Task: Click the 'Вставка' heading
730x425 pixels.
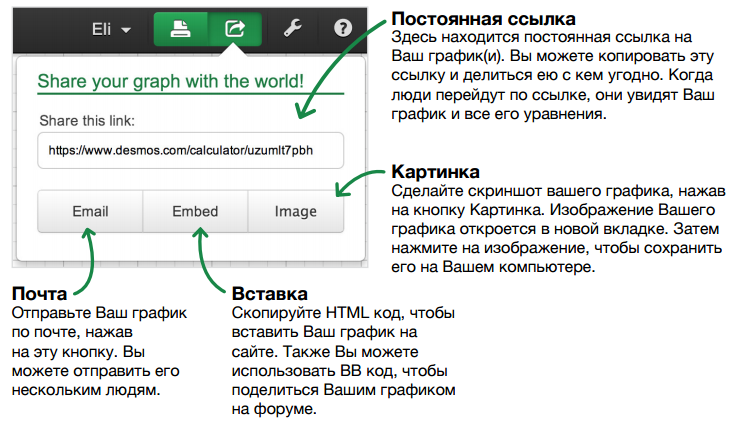Action: [270, 294]
